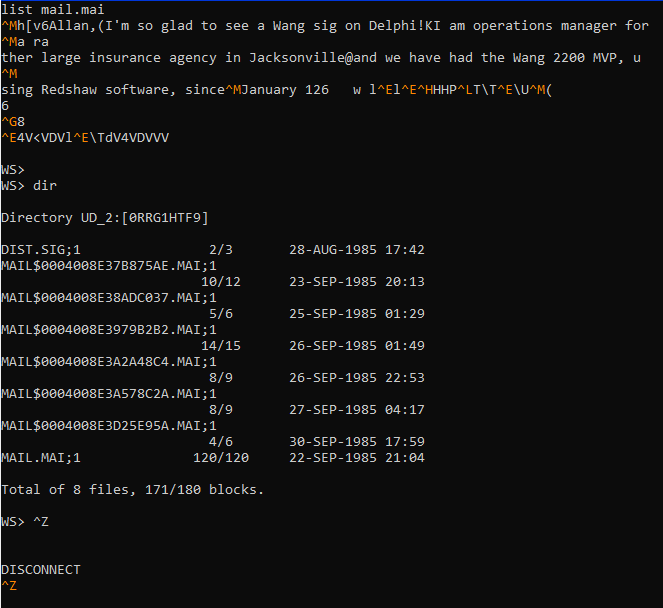This screenshot has height=608, width=663.
Task: Click the 'WS> ^Z' prompt line
Action: pos(25,522)
